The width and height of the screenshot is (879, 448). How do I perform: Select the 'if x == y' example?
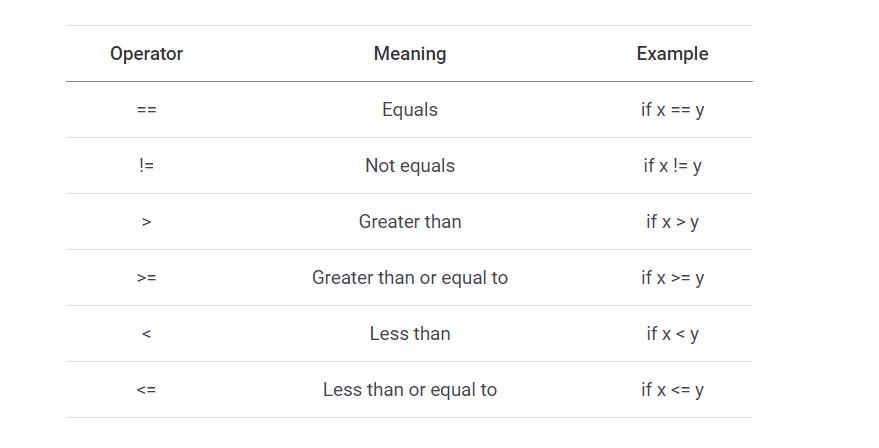point(672,110)
